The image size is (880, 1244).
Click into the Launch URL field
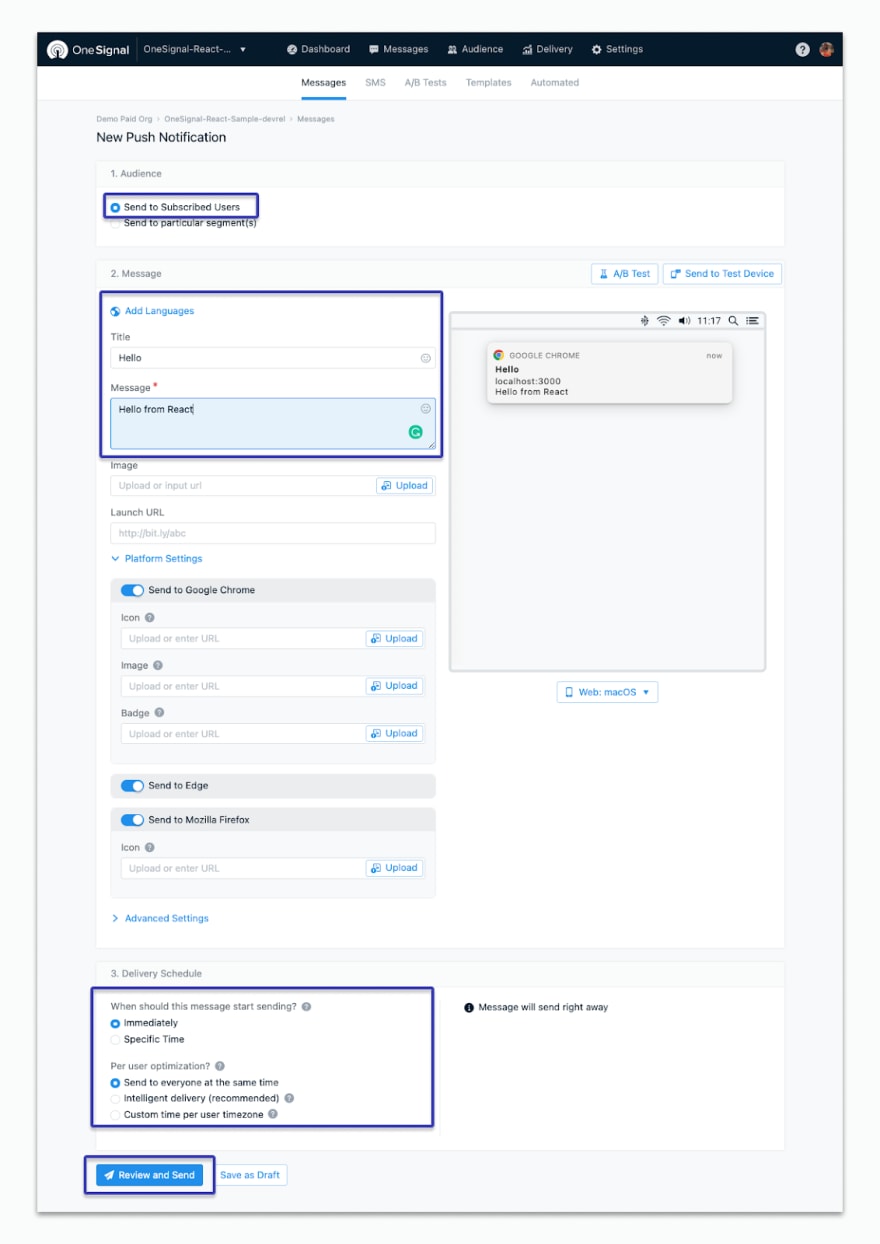(x=273, y=533)
